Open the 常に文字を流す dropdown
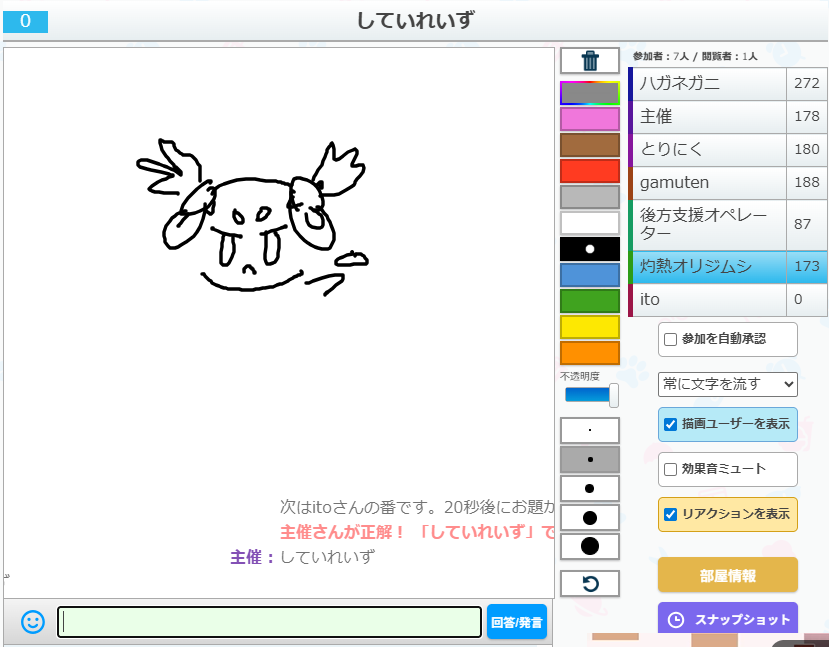 click(x=727, y=384)
